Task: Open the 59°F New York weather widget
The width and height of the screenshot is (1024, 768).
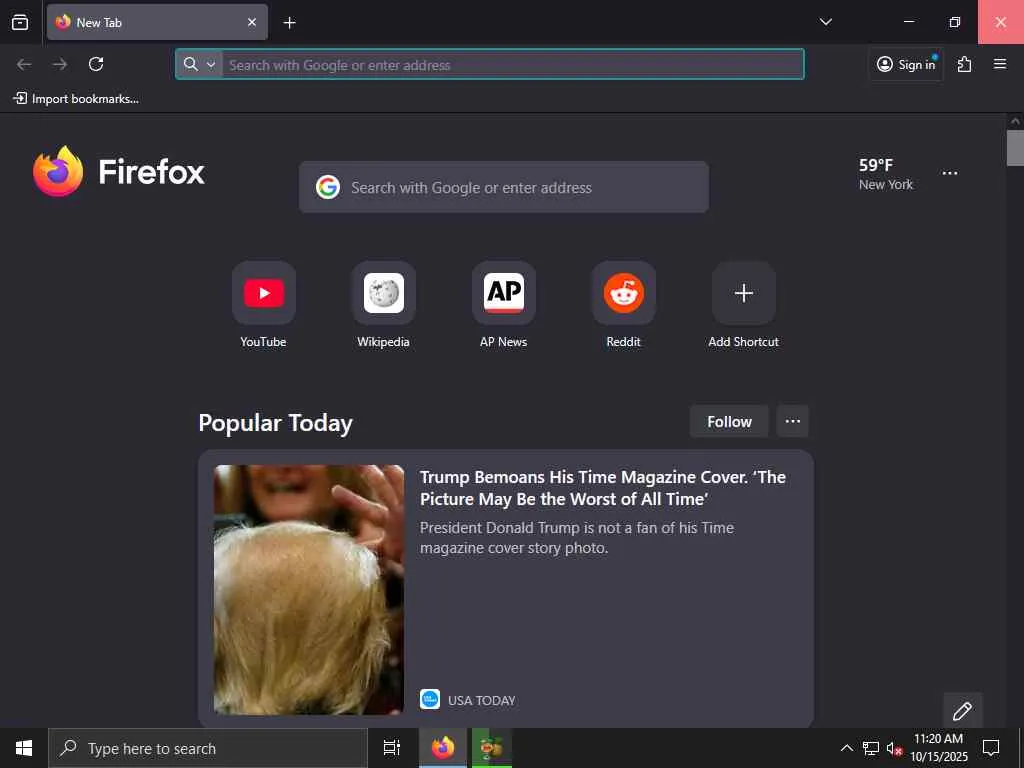Action: pos(886,174)
